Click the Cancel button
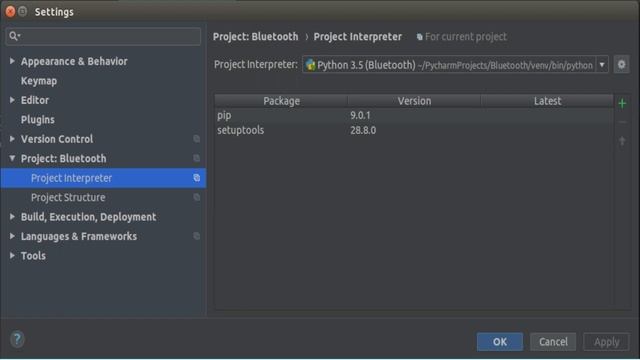 point(553,342)
